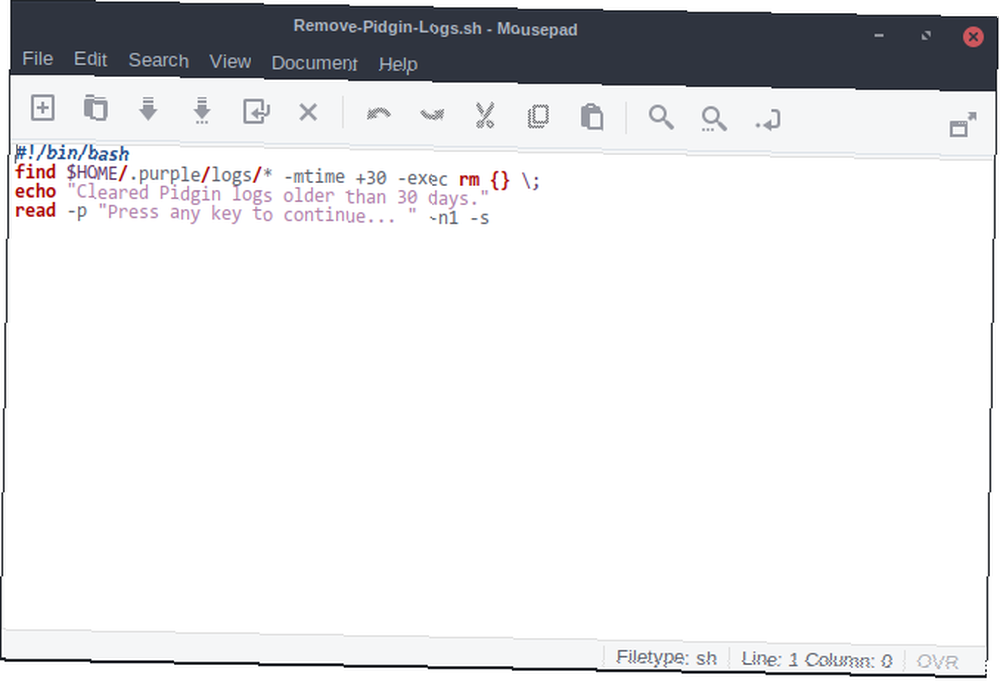Screen dimensions: 1000x681
Task: Copy selection using toolbar copy icon
Action: pyautogui.click(x=538, y=117)
